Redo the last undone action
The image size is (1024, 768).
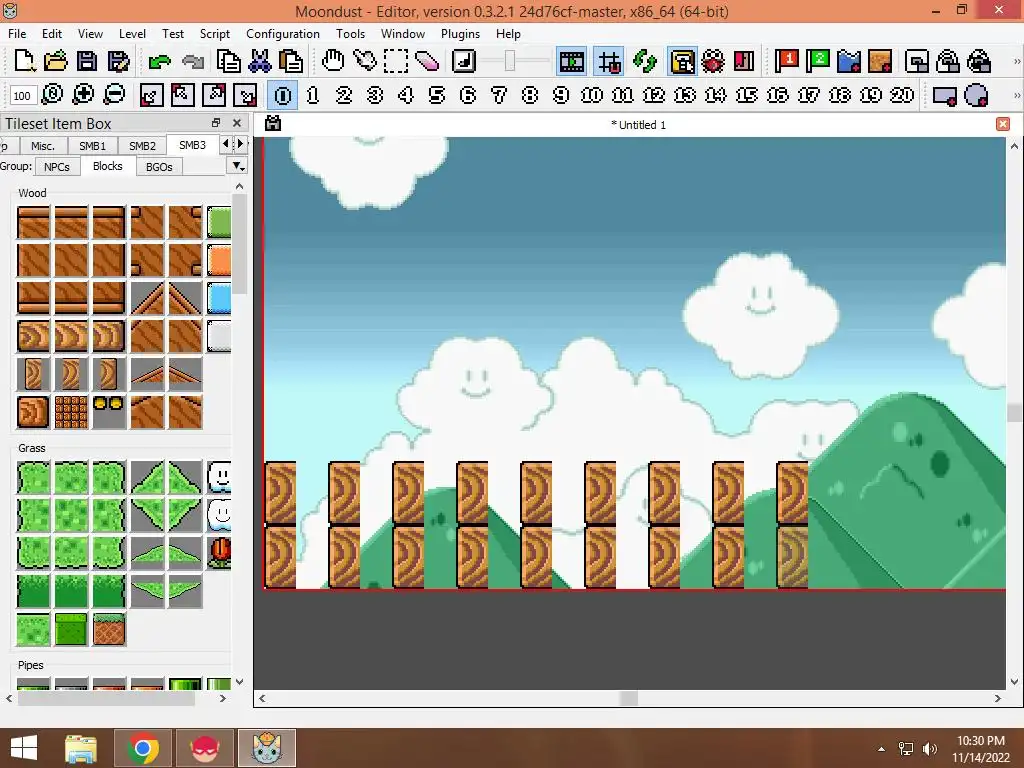coord(193,62)
